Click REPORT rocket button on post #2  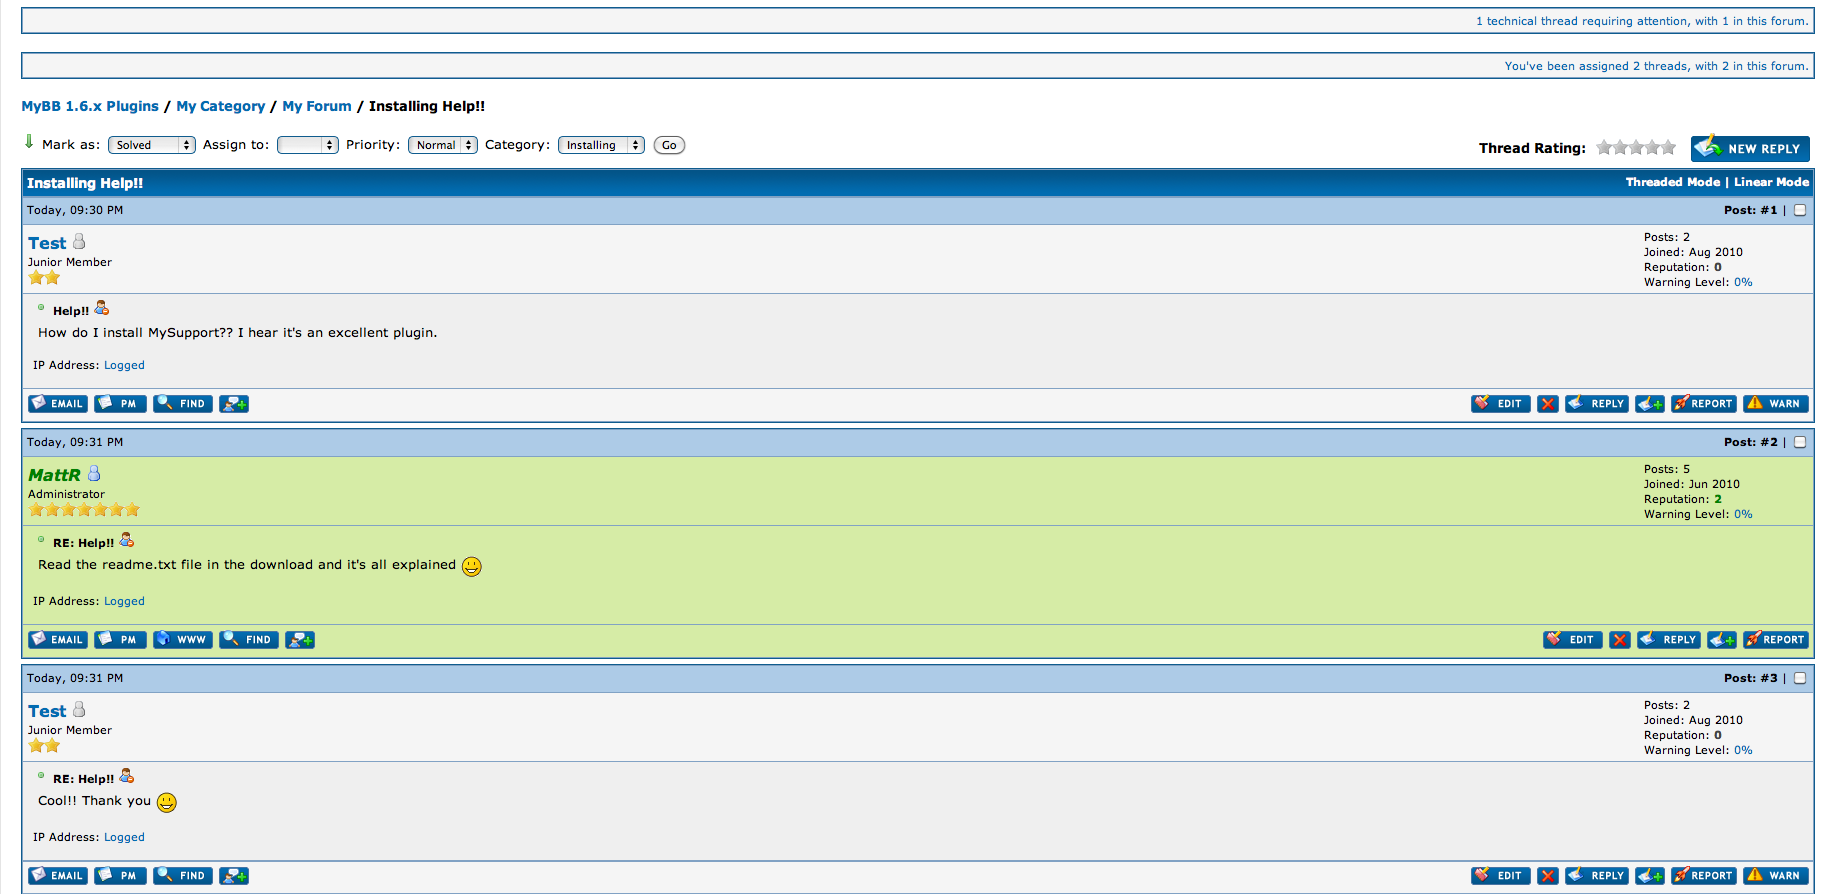point(1775,640)
